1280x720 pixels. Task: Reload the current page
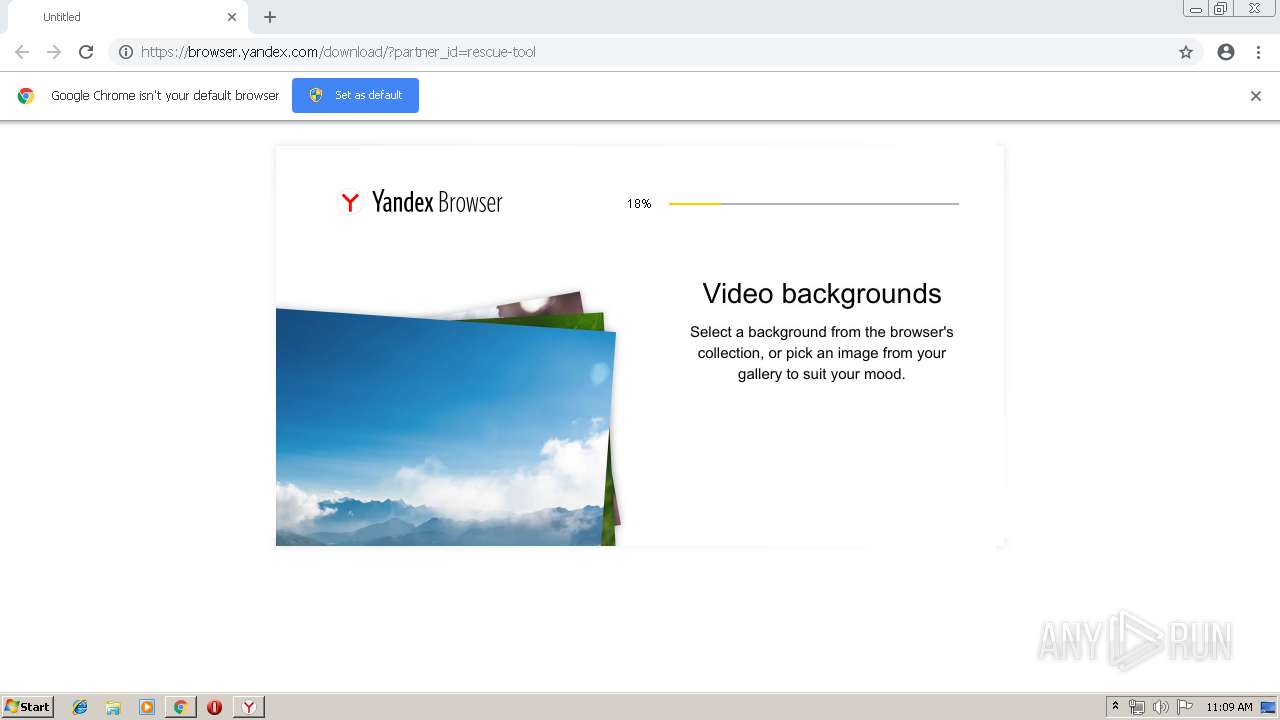pos(86,52)
